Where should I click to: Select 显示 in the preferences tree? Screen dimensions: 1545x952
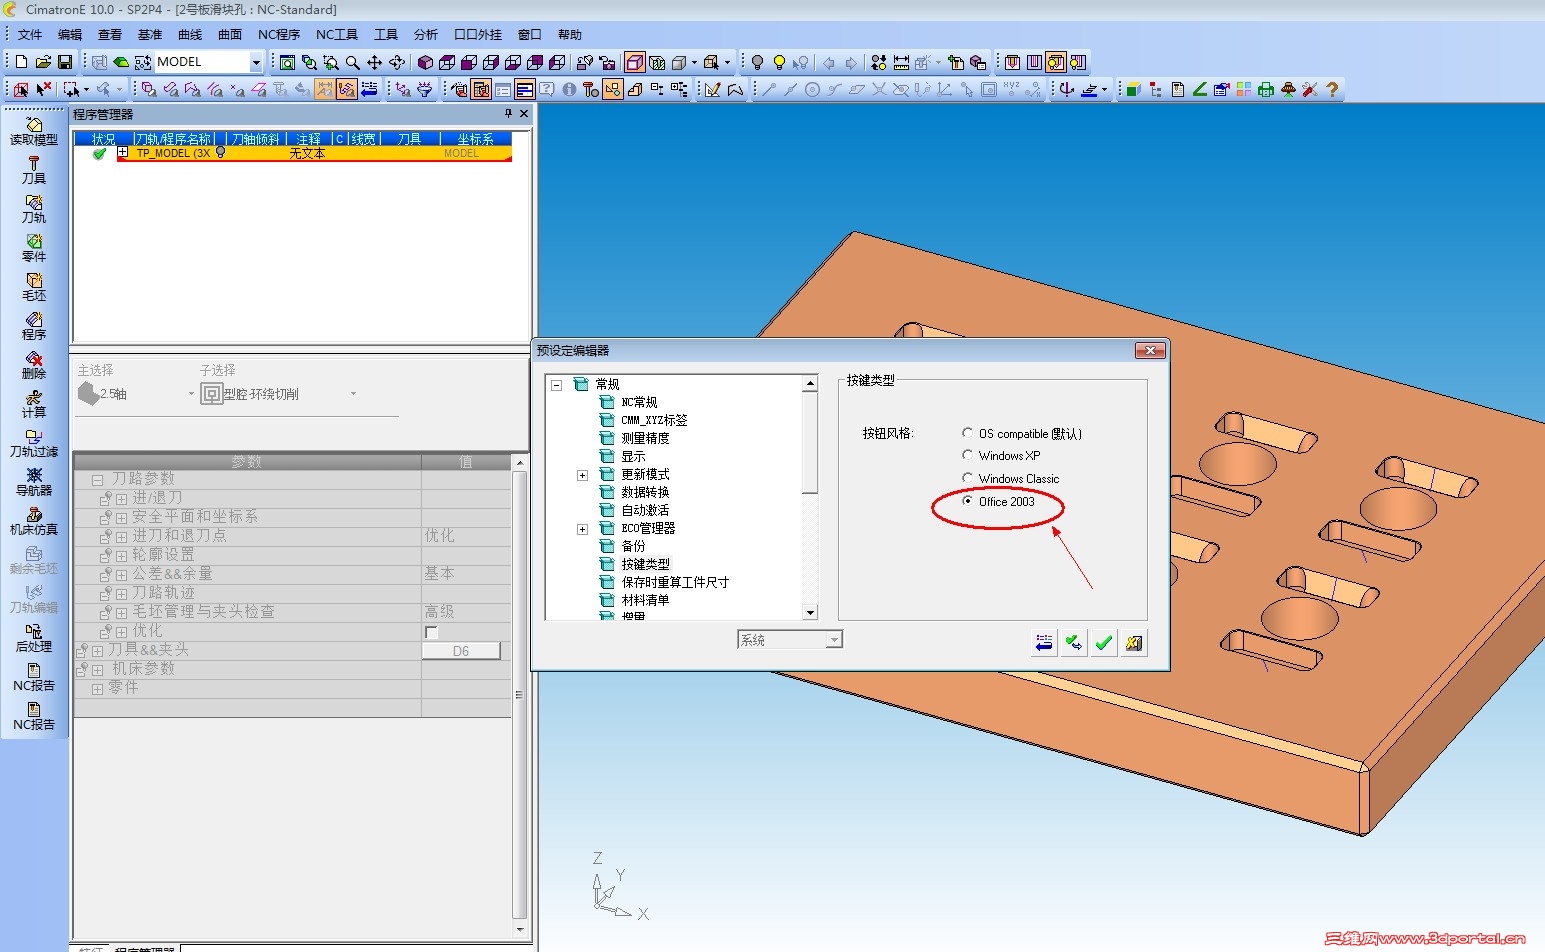click(633, 456)
